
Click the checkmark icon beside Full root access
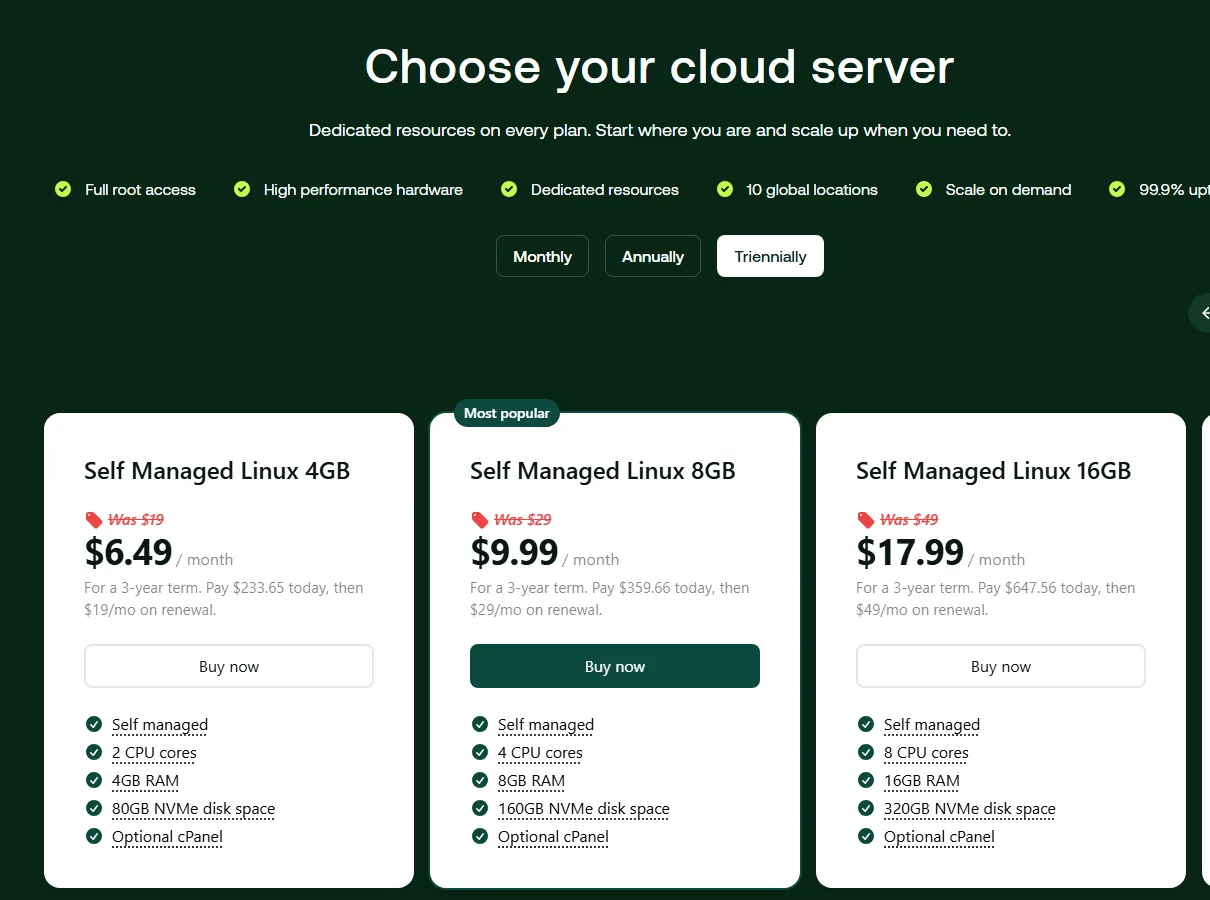click(x=63, y=189)
